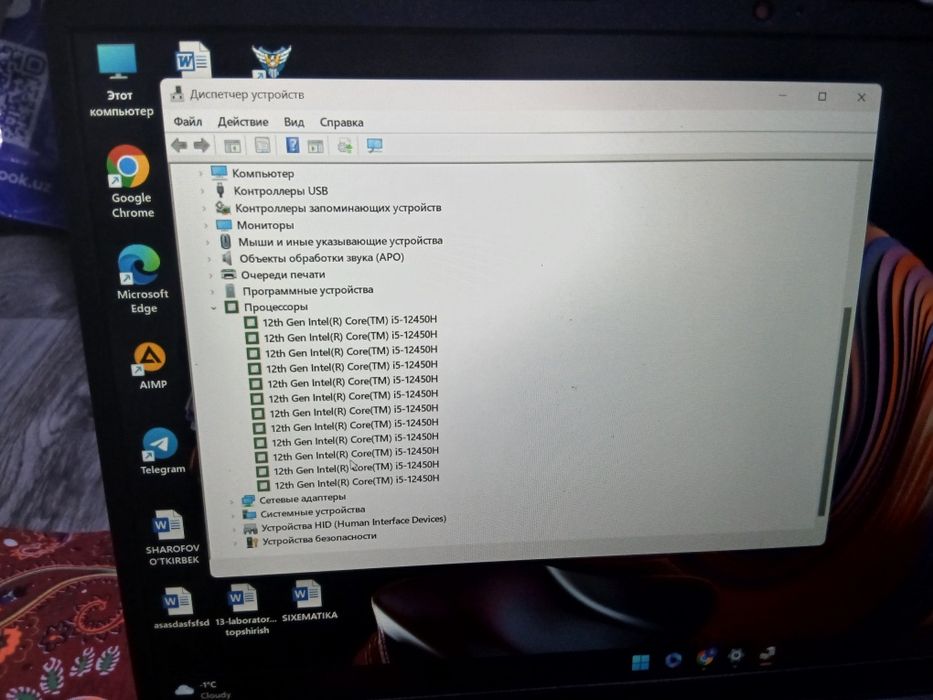Open Microsoft Edge desktop shortcut
933x700 pixels.
pos(140,279)
